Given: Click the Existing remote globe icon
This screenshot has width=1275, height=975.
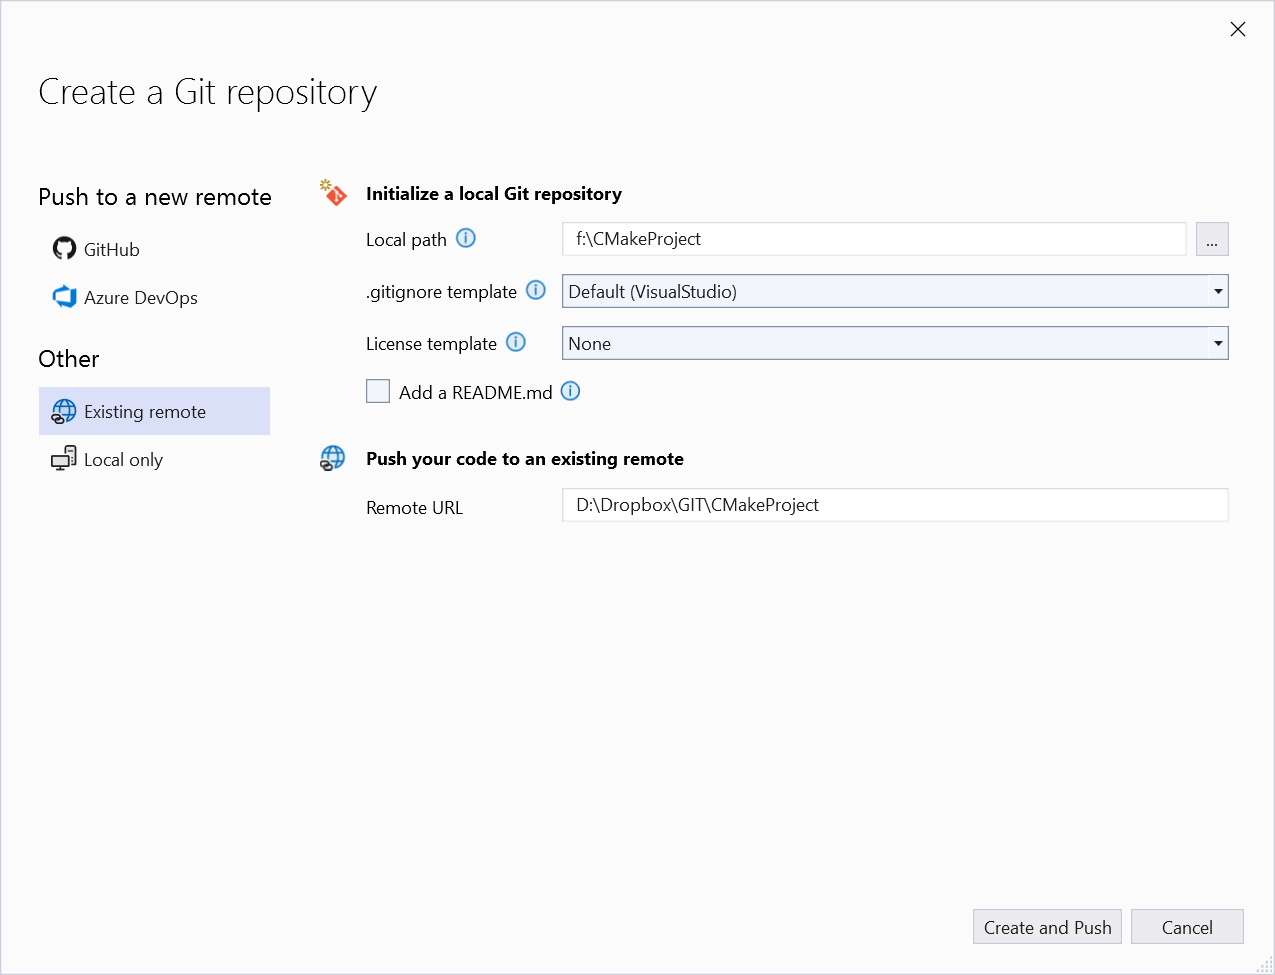Looking at the screenshot, I should point(64,411).
